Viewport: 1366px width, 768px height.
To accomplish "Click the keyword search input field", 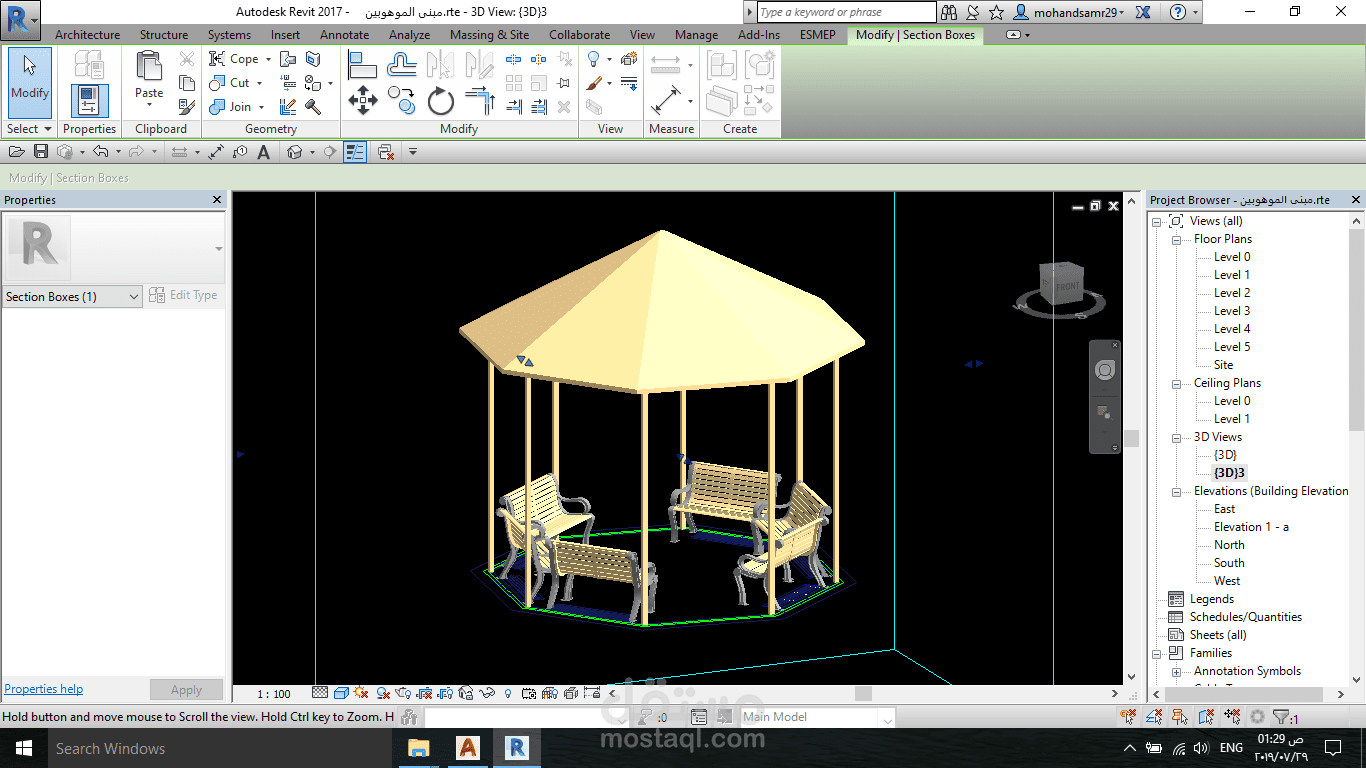I will pos(846,12).
